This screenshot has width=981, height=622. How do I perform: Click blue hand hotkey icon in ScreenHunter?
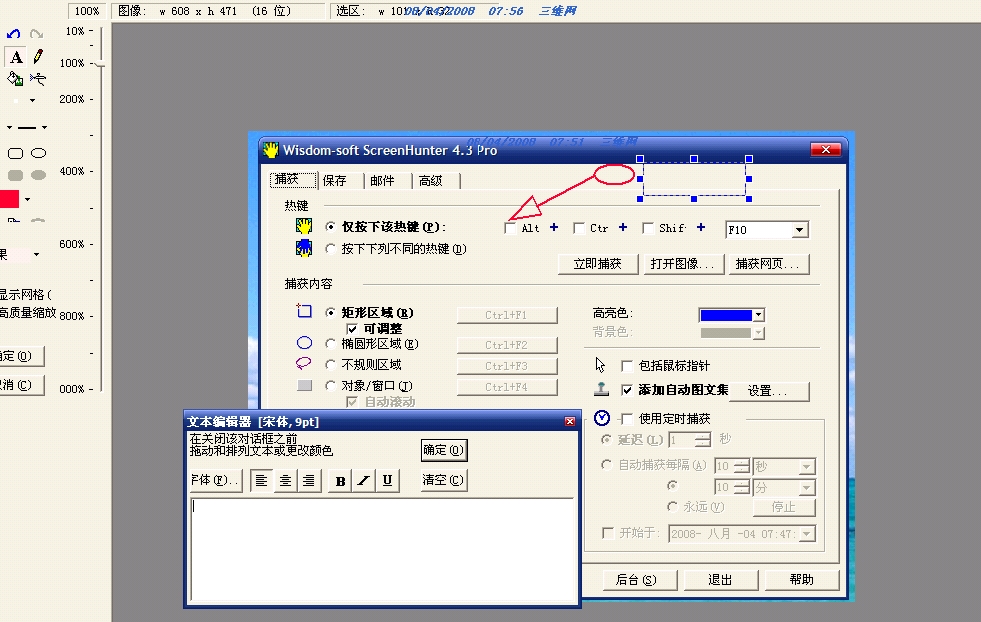304,248
